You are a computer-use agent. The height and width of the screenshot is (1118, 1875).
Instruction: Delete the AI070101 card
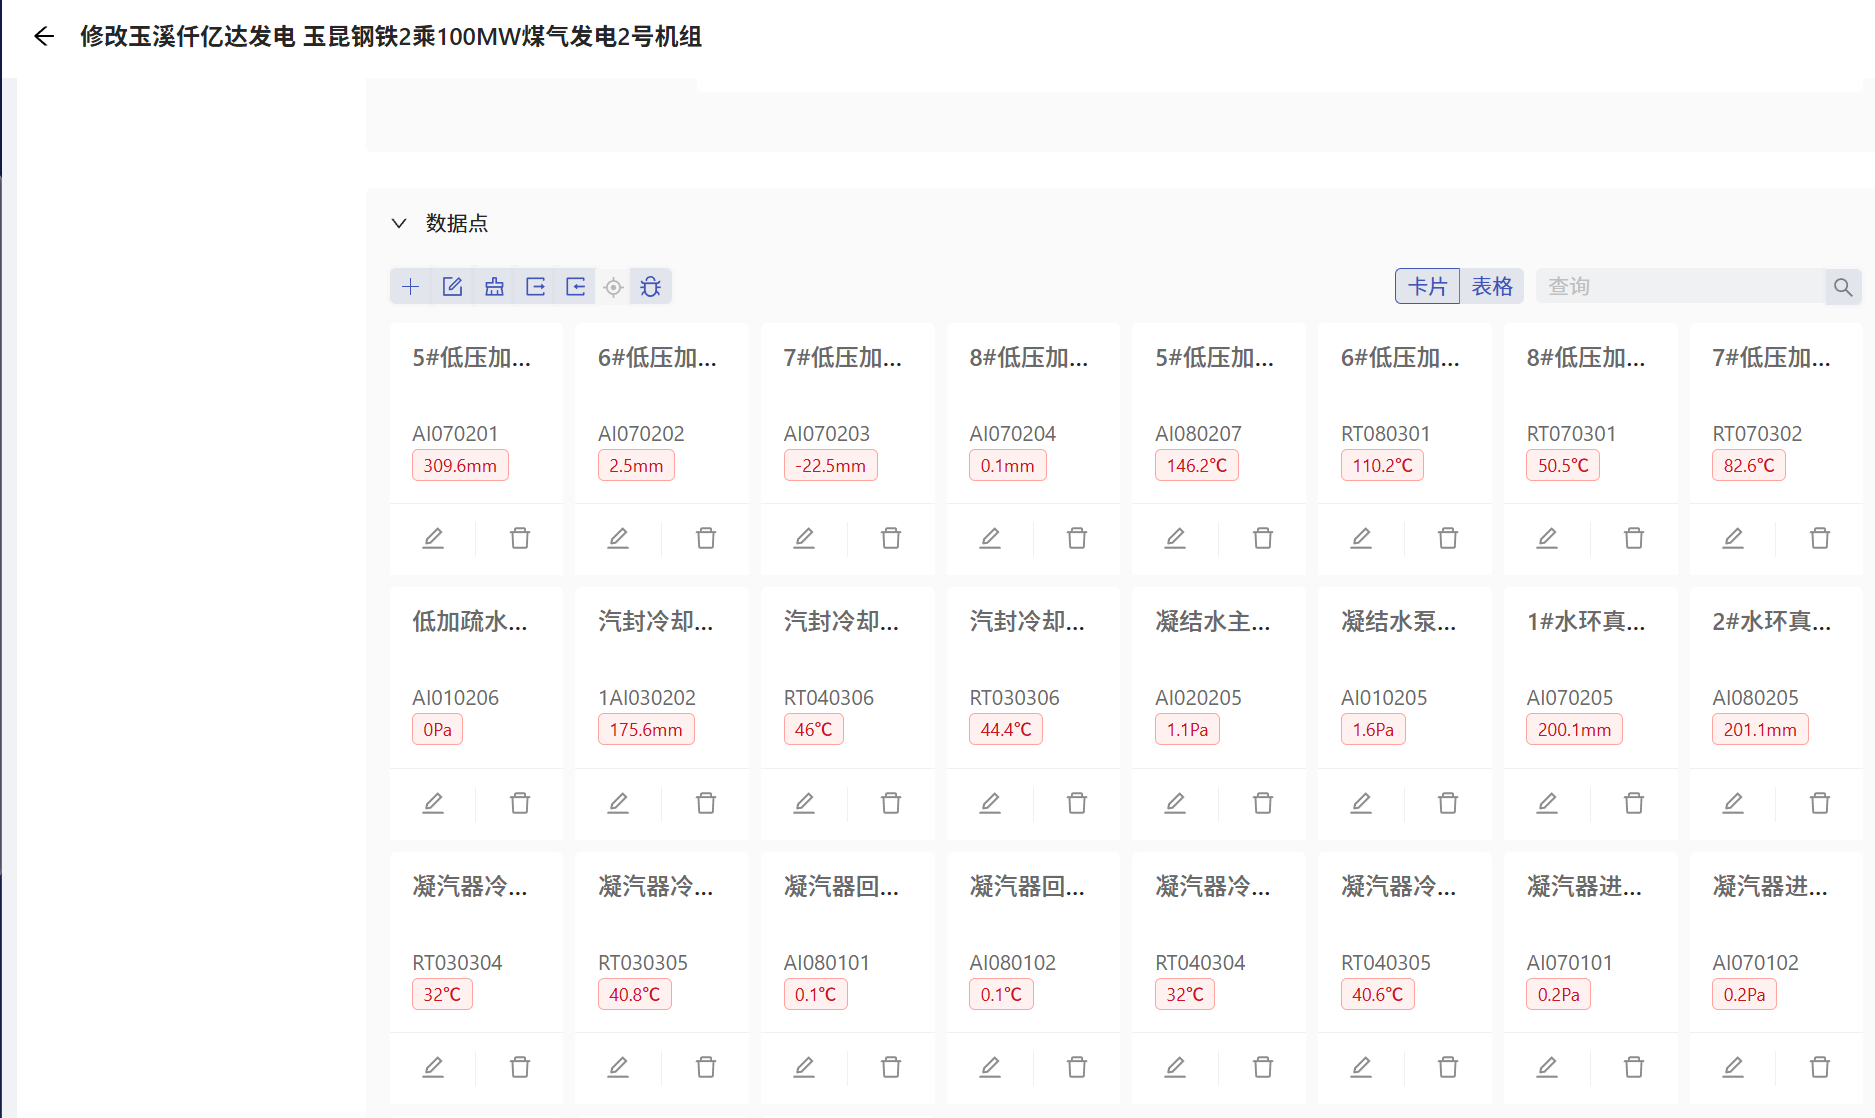click(1634, 1067)
